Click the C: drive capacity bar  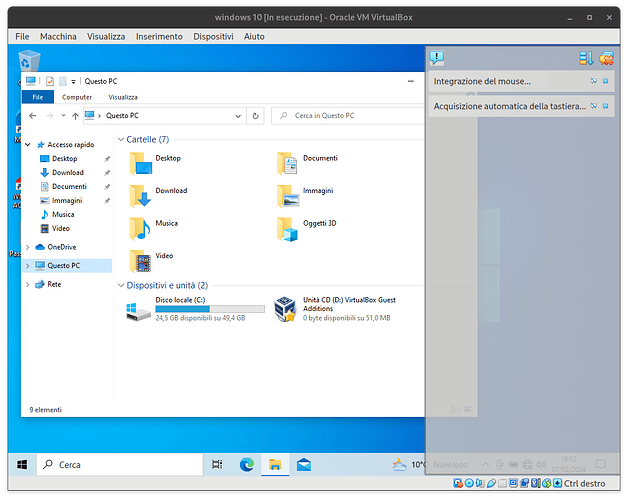point(210,309)
